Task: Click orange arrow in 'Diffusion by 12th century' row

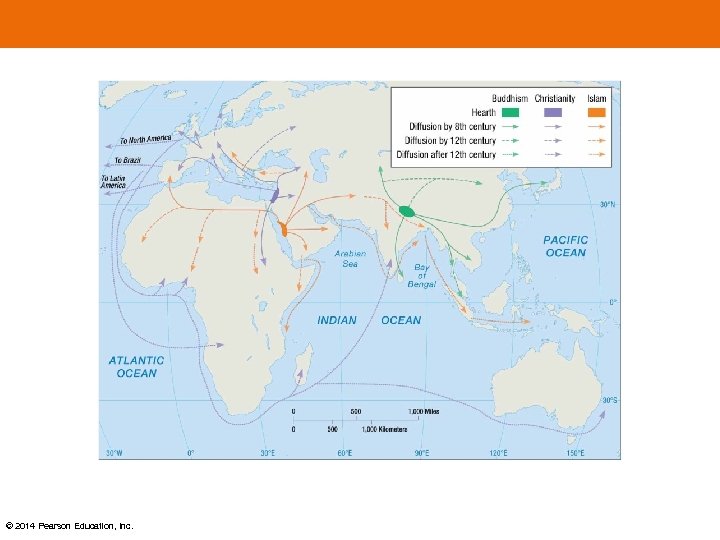Action: 596,141
